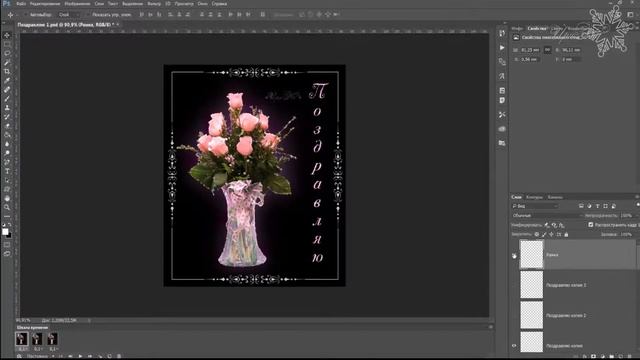
Task: Click the foreground color swatch
Action: pos(5,232)
